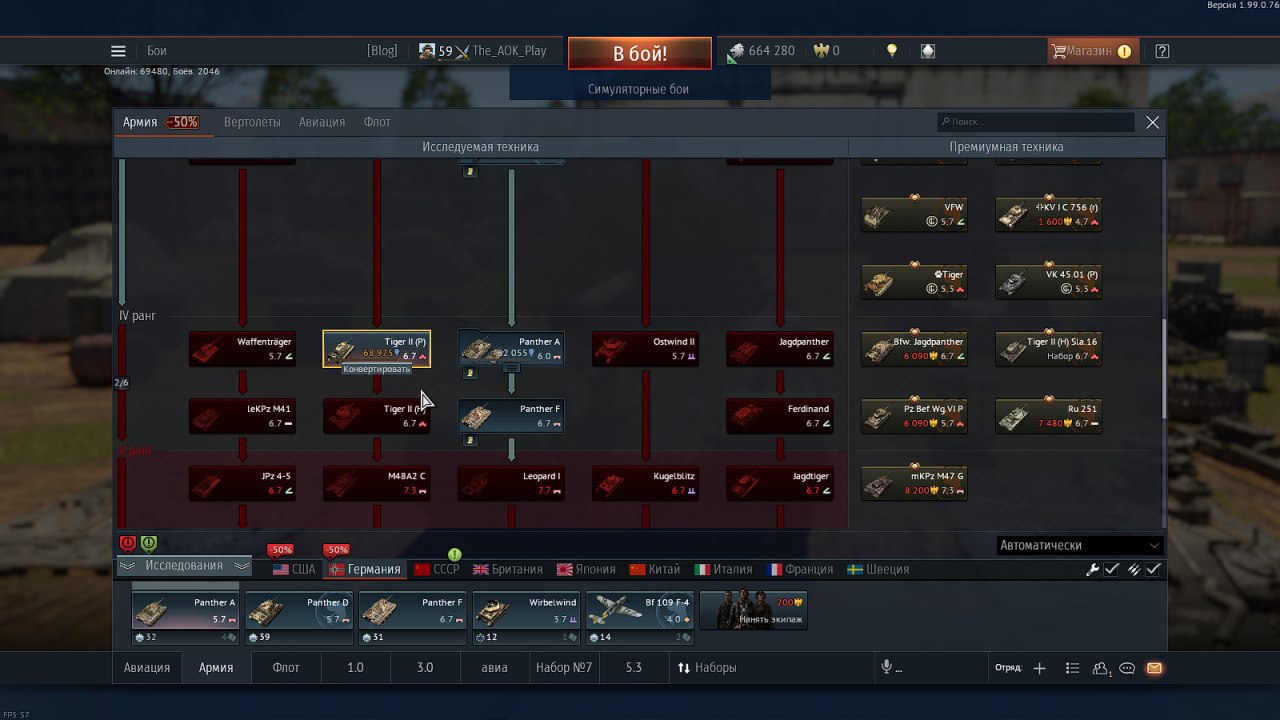Select the Ostwind II vehicle card
This screenshot has height=720, width=1280.
pyautogui.click(x=646, y=349)
